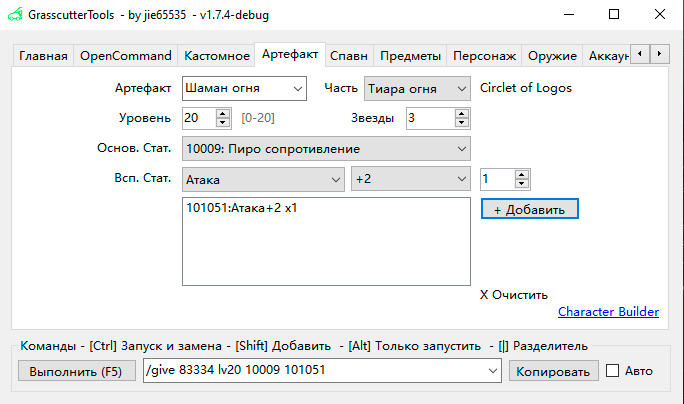Viewport: 684px width, 404px height.
Task: Open the Артефакт set dropdown
Action: (x=297, y=89)
